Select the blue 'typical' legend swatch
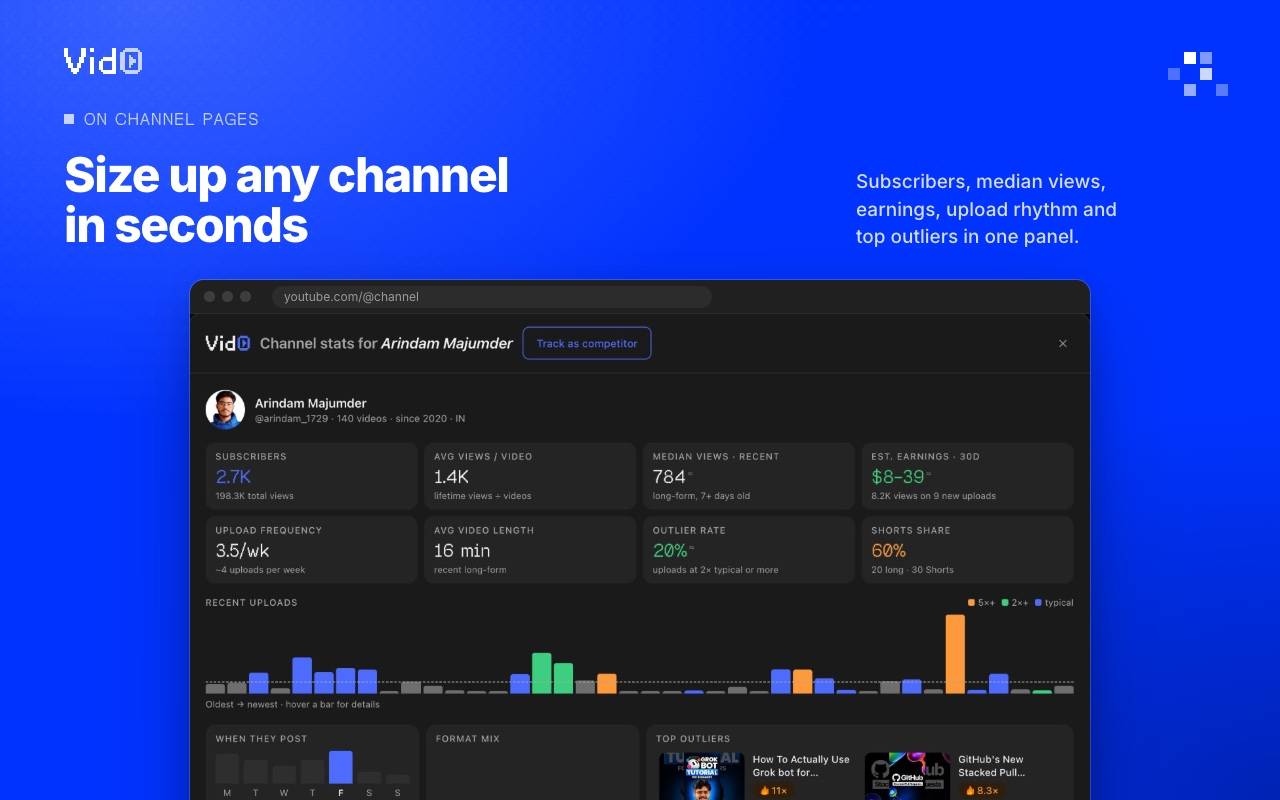The height and width of the screenshot is (800, 1280). point(1039,603)
